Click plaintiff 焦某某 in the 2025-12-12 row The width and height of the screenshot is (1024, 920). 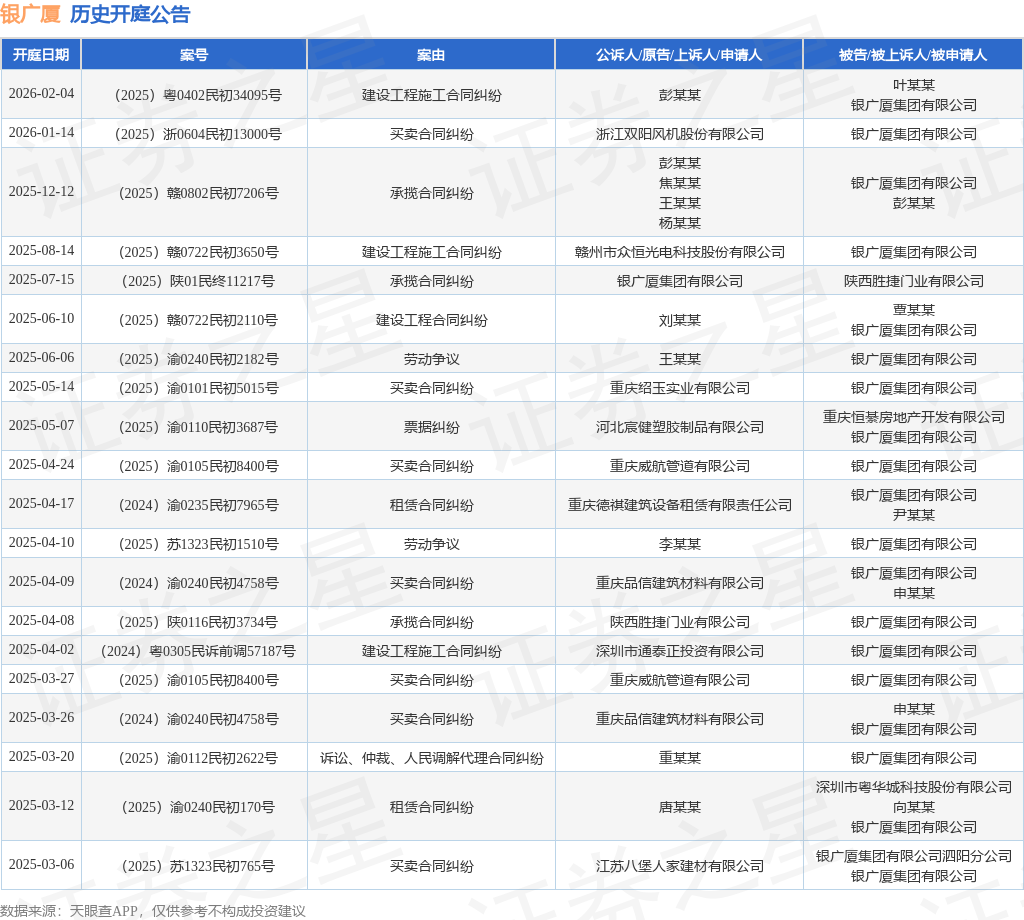[x=679, y=183]
